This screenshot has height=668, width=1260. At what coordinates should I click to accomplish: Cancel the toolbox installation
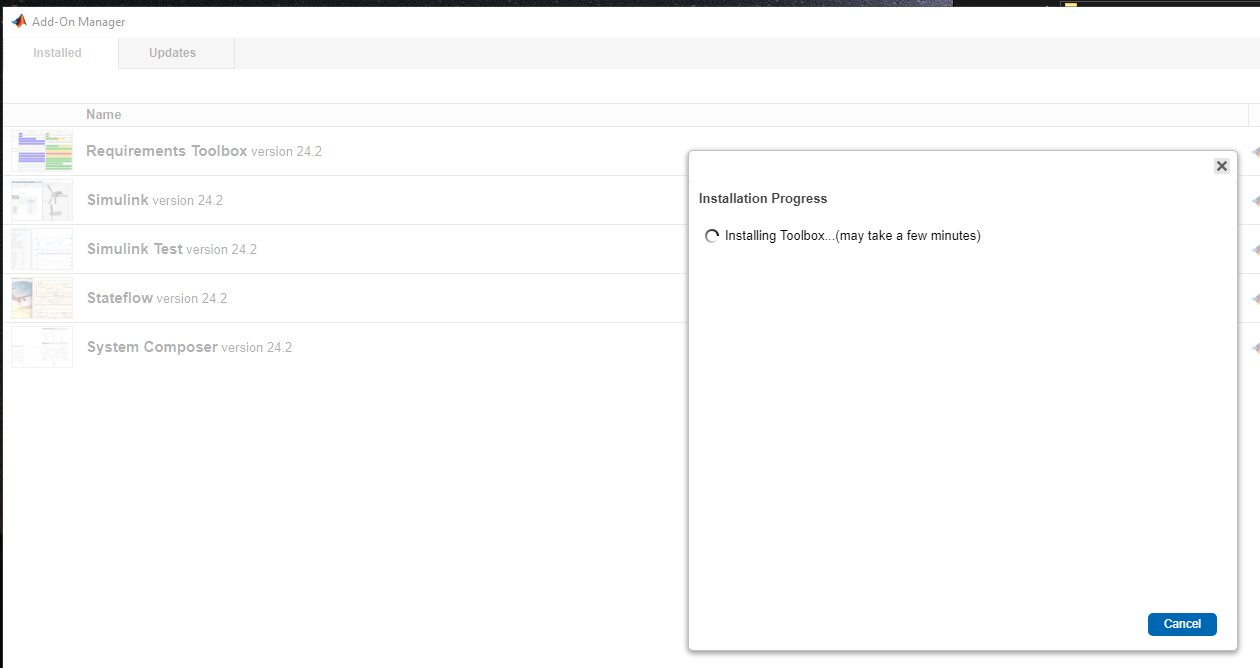click(x=1181, y=624)
